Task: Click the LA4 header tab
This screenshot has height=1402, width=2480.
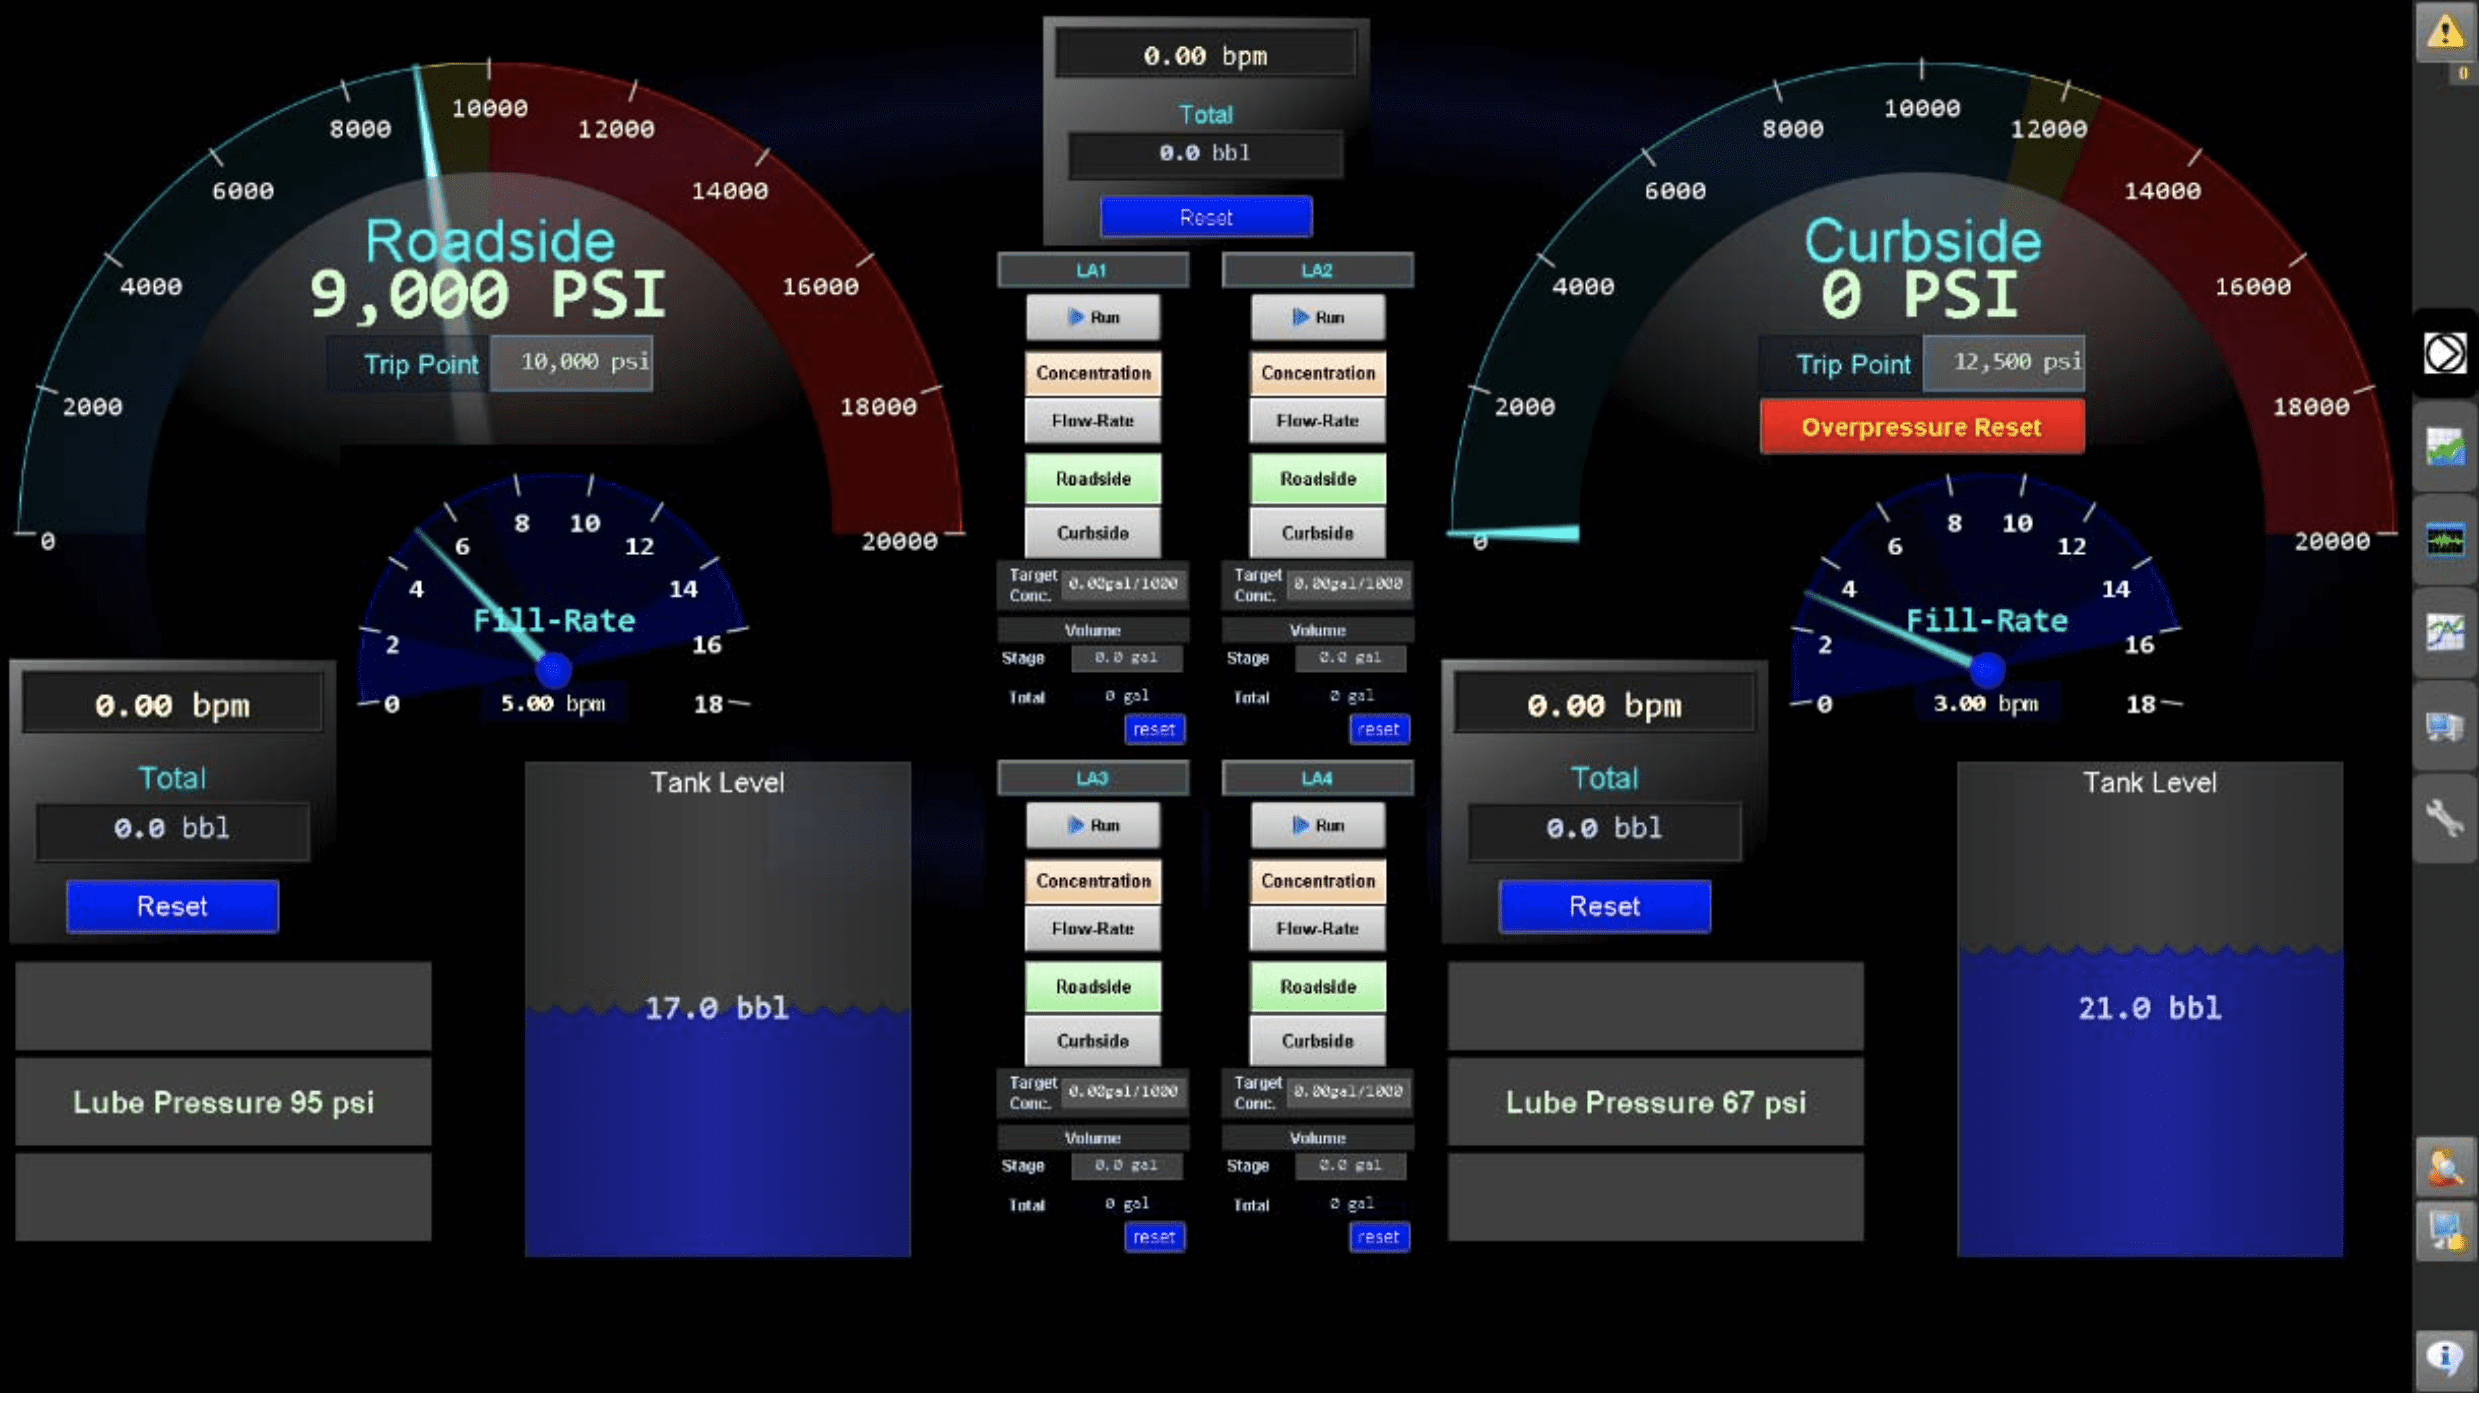Action: coord(1318,779)
